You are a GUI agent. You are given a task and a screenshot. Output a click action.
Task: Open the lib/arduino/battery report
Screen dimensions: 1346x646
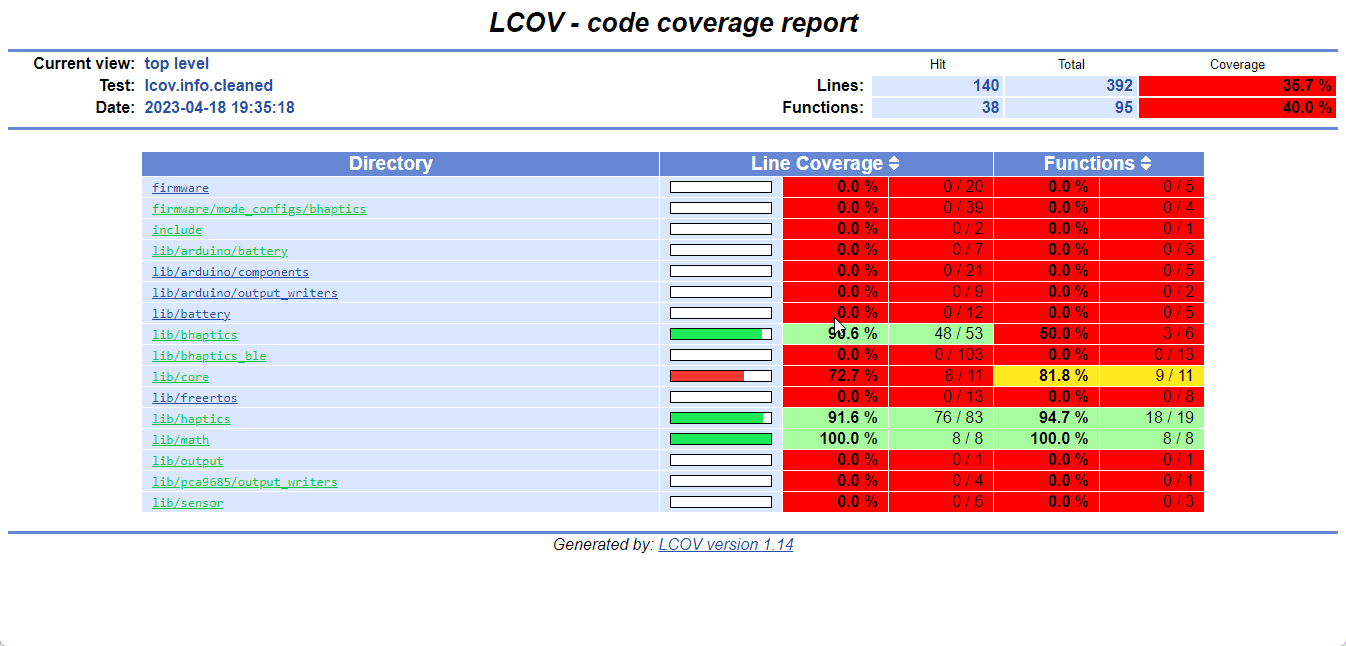tap(219, 250)
